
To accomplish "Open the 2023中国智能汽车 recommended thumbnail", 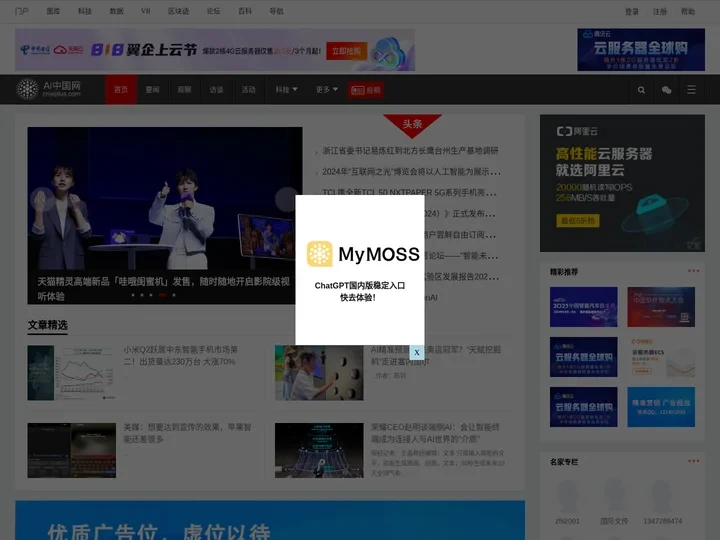I will 584,307.
